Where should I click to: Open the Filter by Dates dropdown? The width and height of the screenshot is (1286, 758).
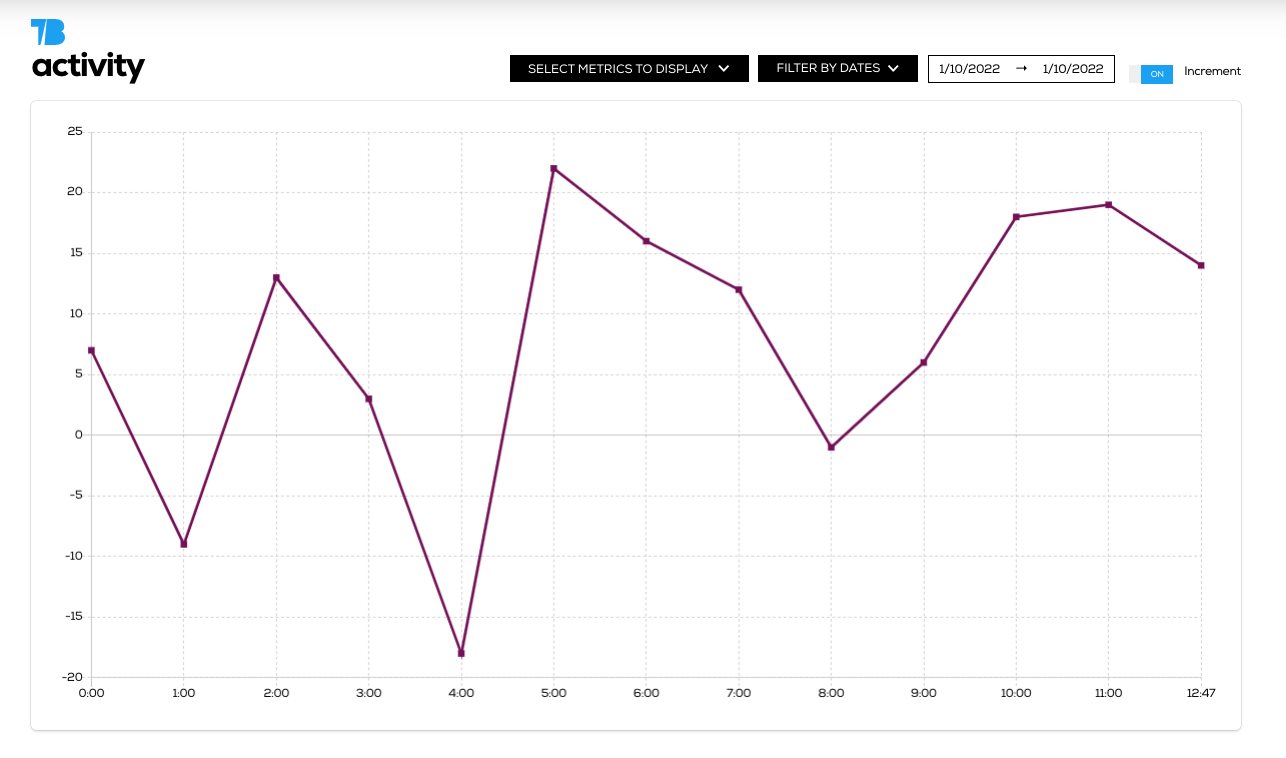point(828,68)
